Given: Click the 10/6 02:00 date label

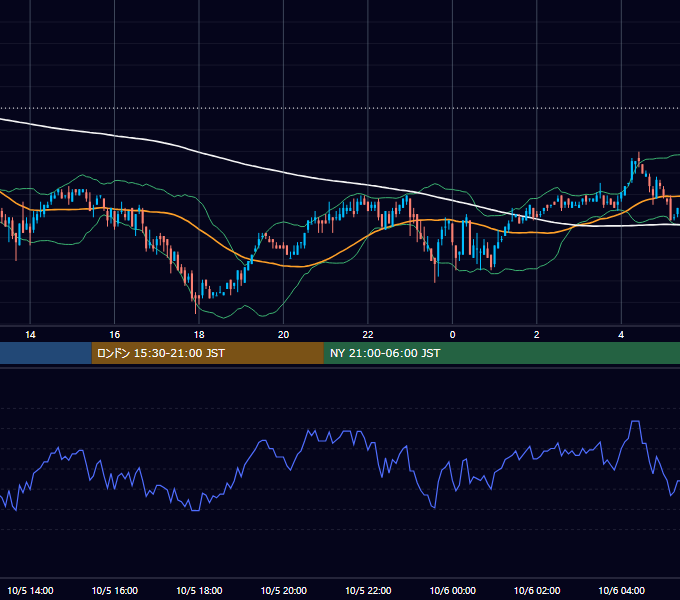Looking at the screenshot, I should (537, 590).
